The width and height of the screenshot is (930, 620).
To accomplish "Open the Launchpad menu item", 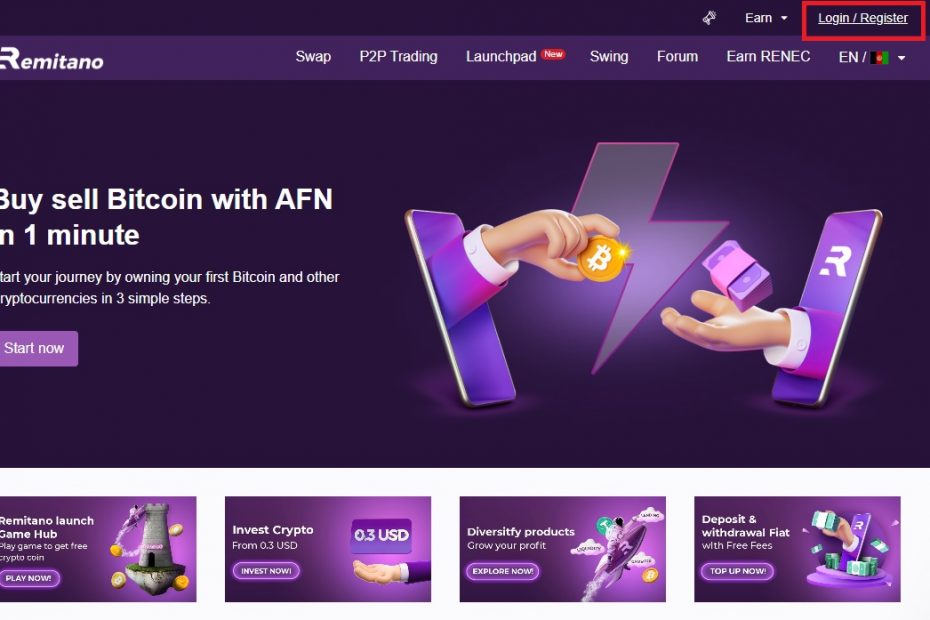I will [x=501, y=56].
